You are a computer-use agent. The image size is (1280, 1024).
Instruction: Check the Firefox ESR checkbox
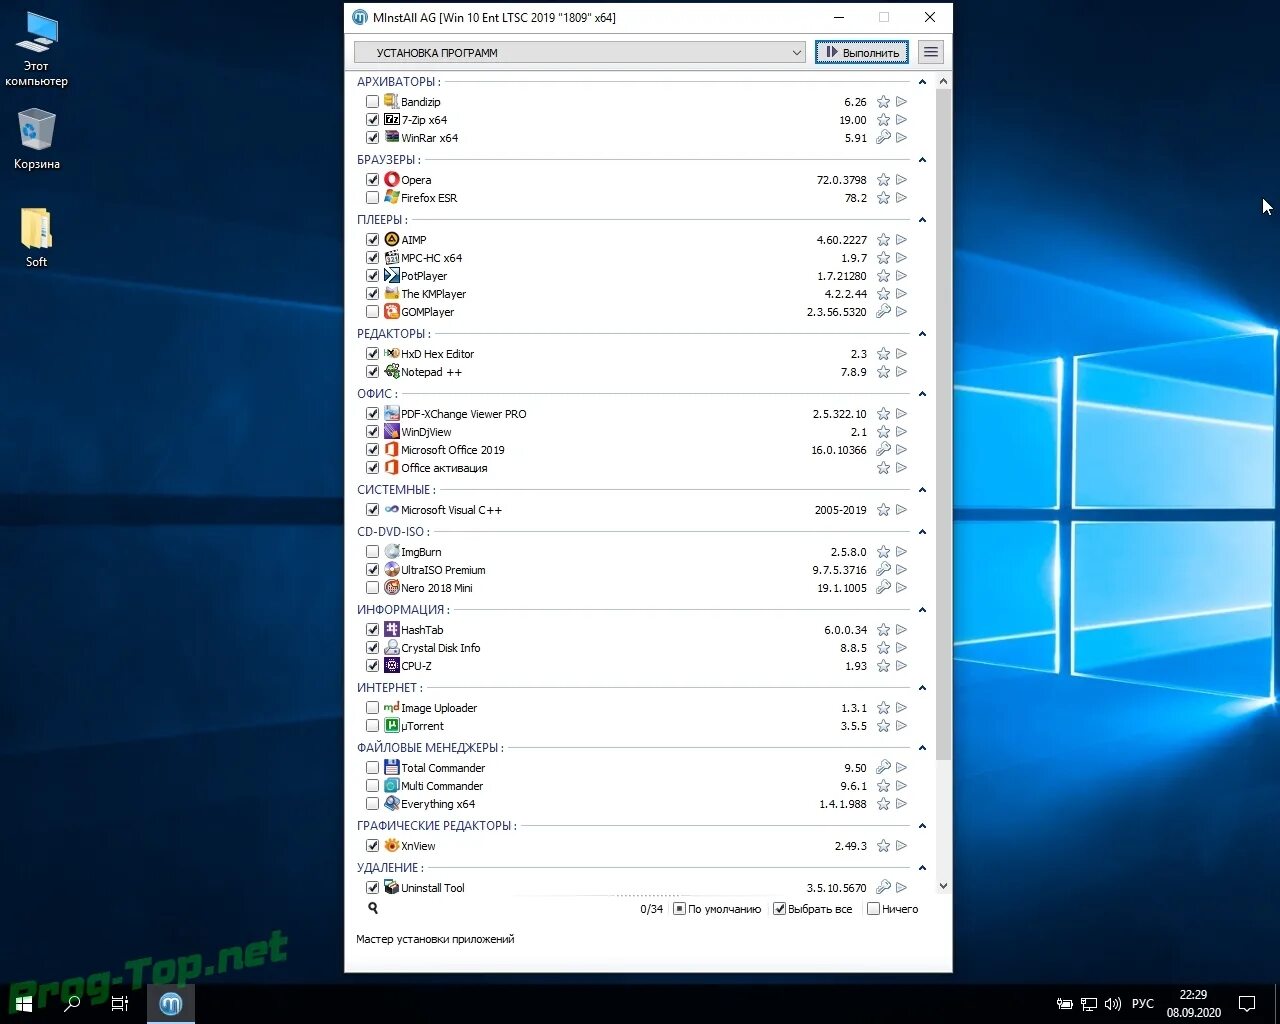[372, 198]
